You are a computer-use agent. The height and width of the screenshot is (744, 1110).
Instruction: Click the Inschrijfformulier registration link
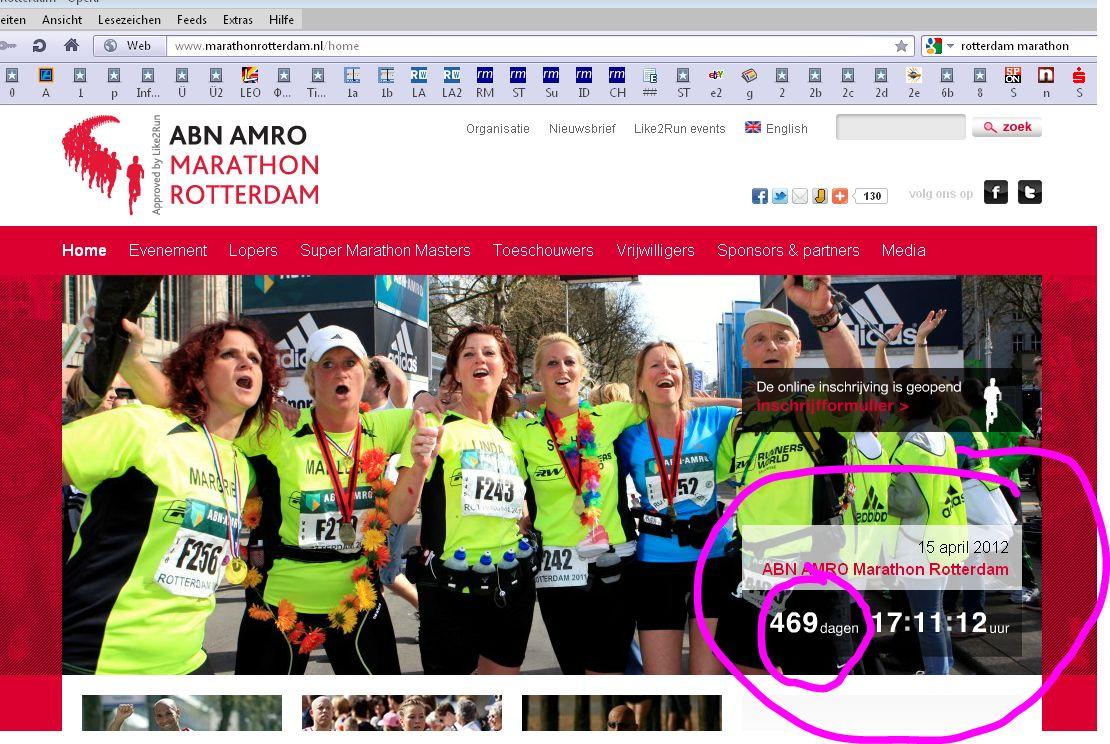[832, 406]
